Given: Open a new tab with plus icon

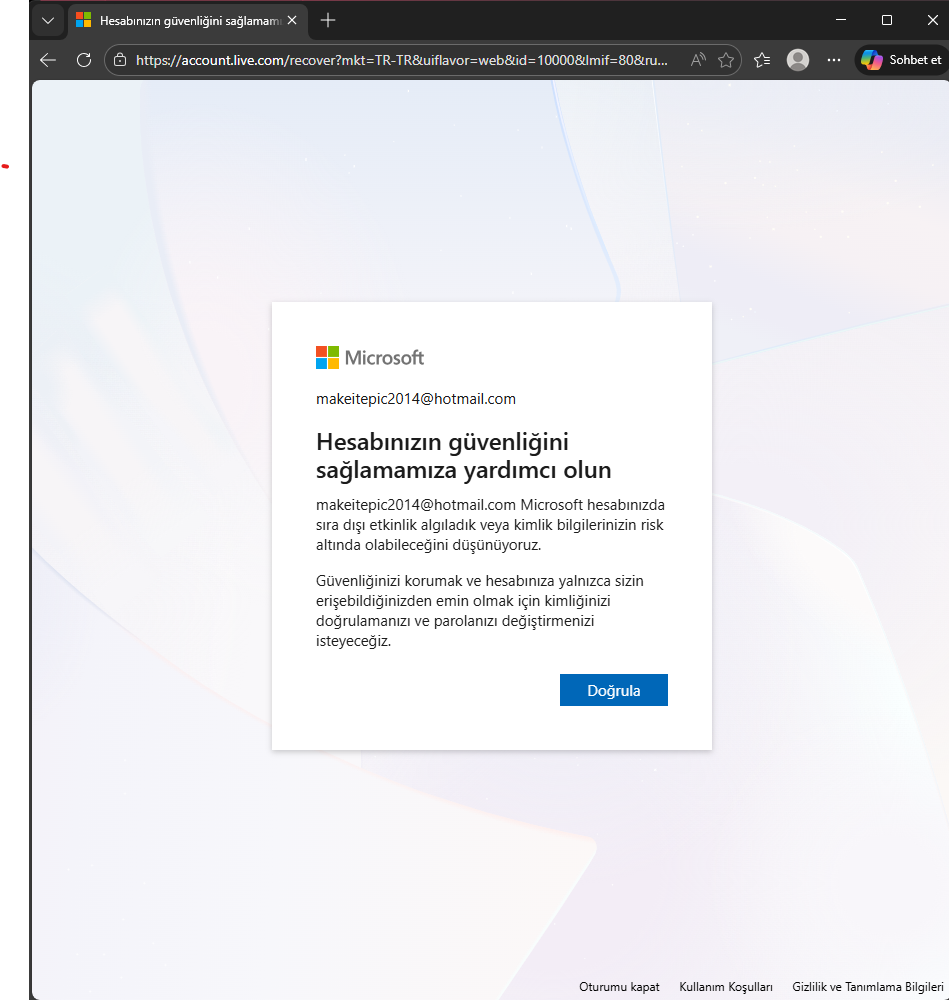Looking at the screenshot, I should (x=328, y=20).
